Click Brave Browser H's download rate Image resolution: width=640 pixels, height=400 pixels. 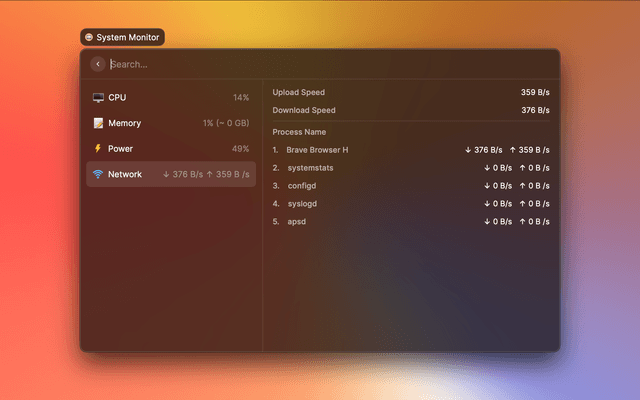tap(484, 150)
